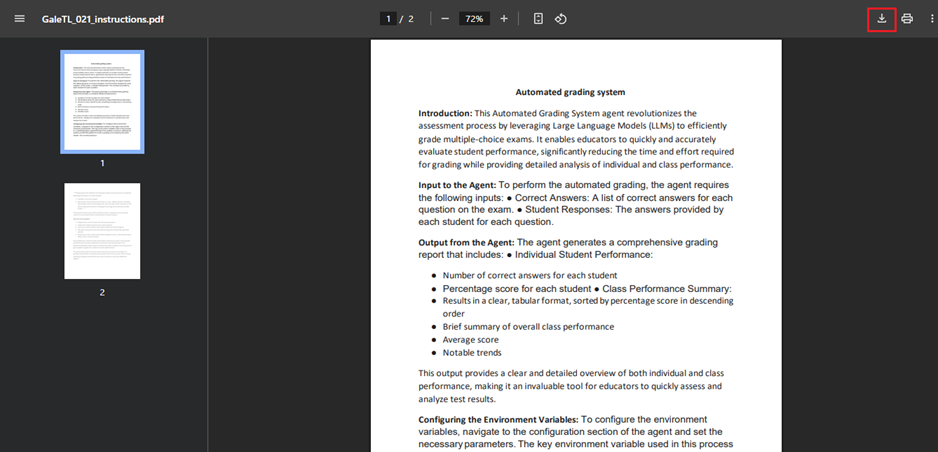Download the PDF with the download icon
This screenshot has height=452, width=938.
[881, 19]
